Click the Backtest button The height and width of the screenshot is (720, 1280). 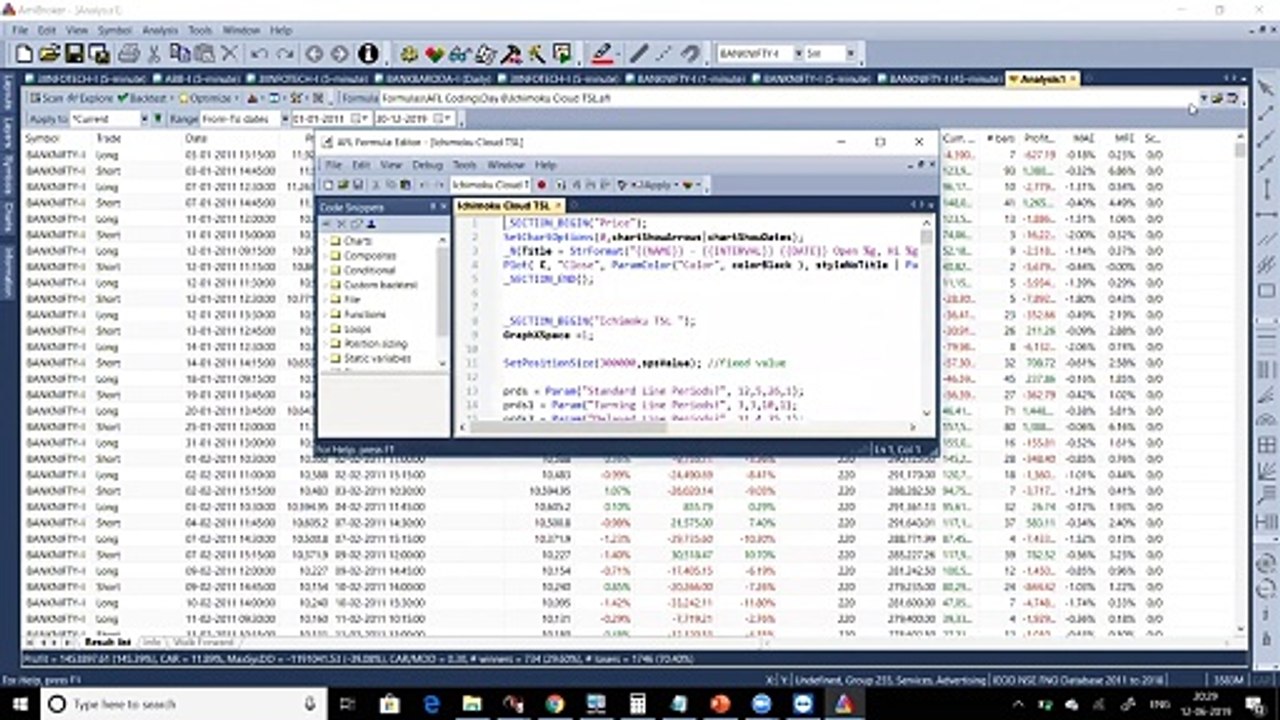[x=142, y=98]
